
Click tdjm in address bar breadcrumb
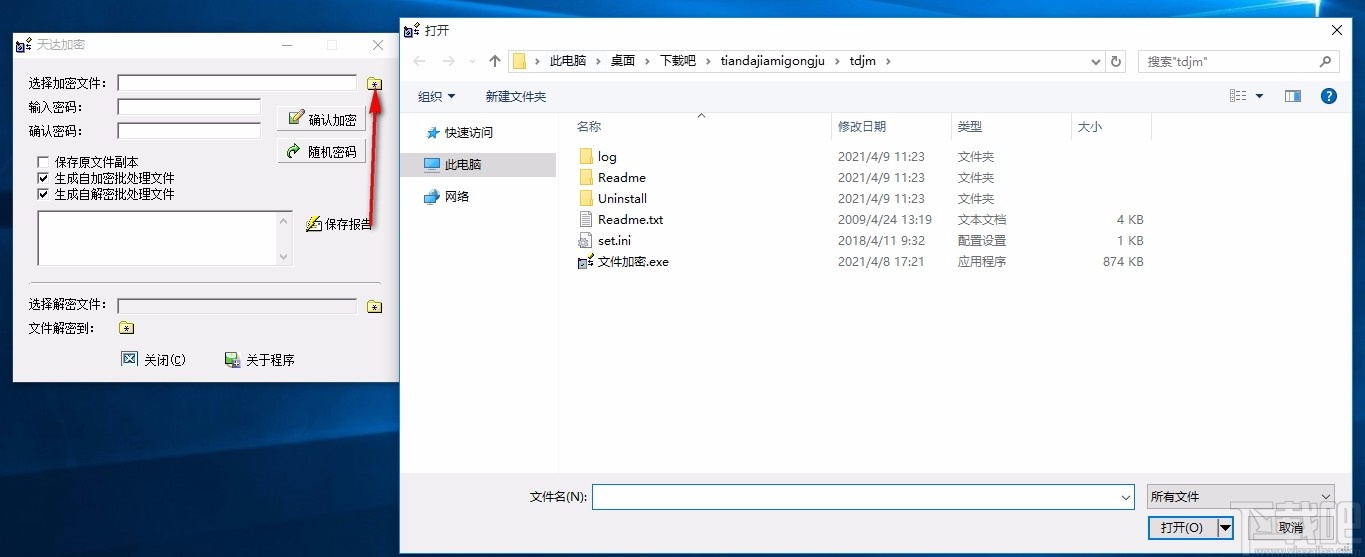pos(862,61)
